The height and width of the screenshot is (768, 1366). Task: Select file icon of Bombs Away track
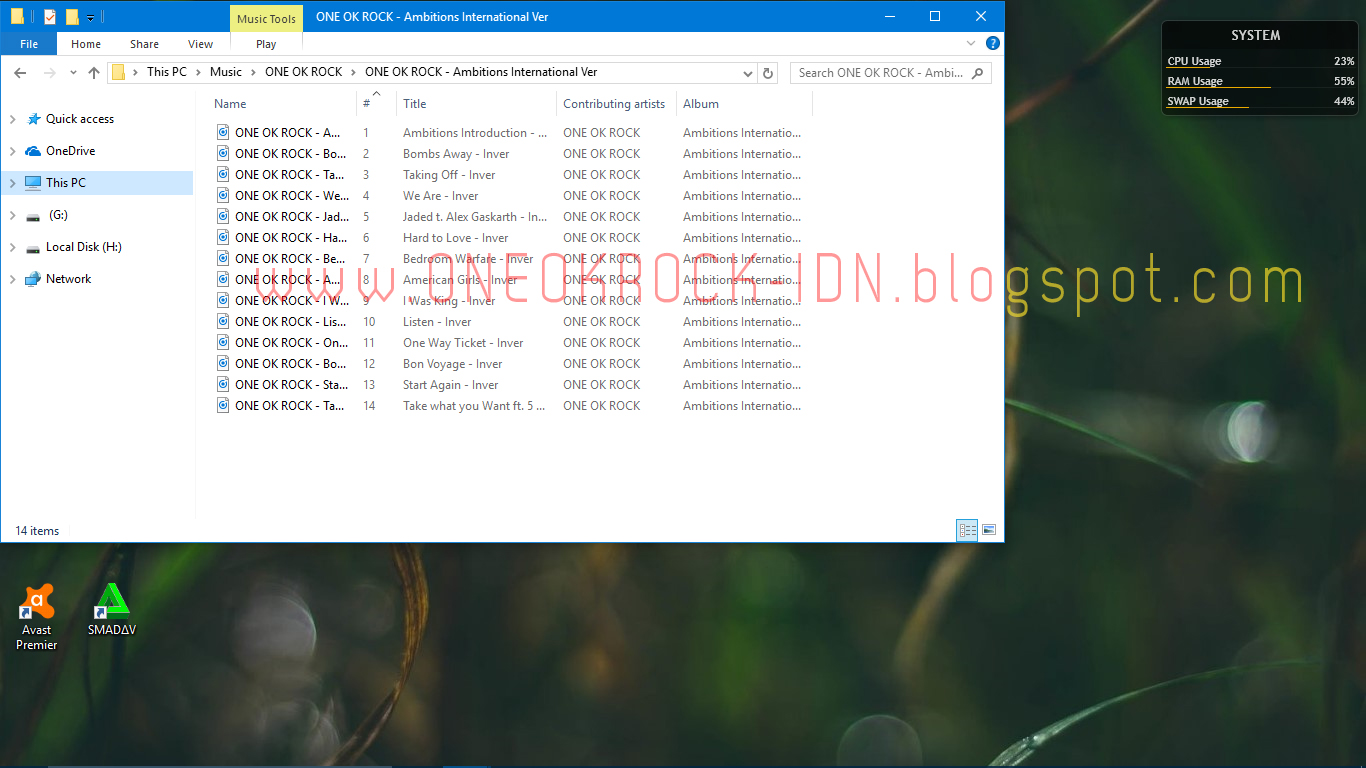point(224,153)
